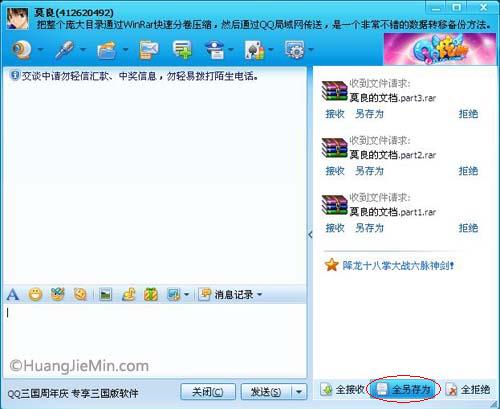Click the security info notice icon
The image size is (500, 409).
click(15, 75)
